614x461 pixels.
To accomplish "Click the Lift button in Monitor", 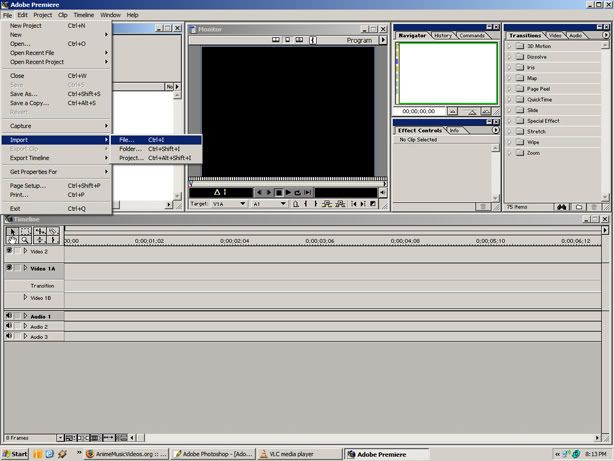I will (x=327, y=204).
